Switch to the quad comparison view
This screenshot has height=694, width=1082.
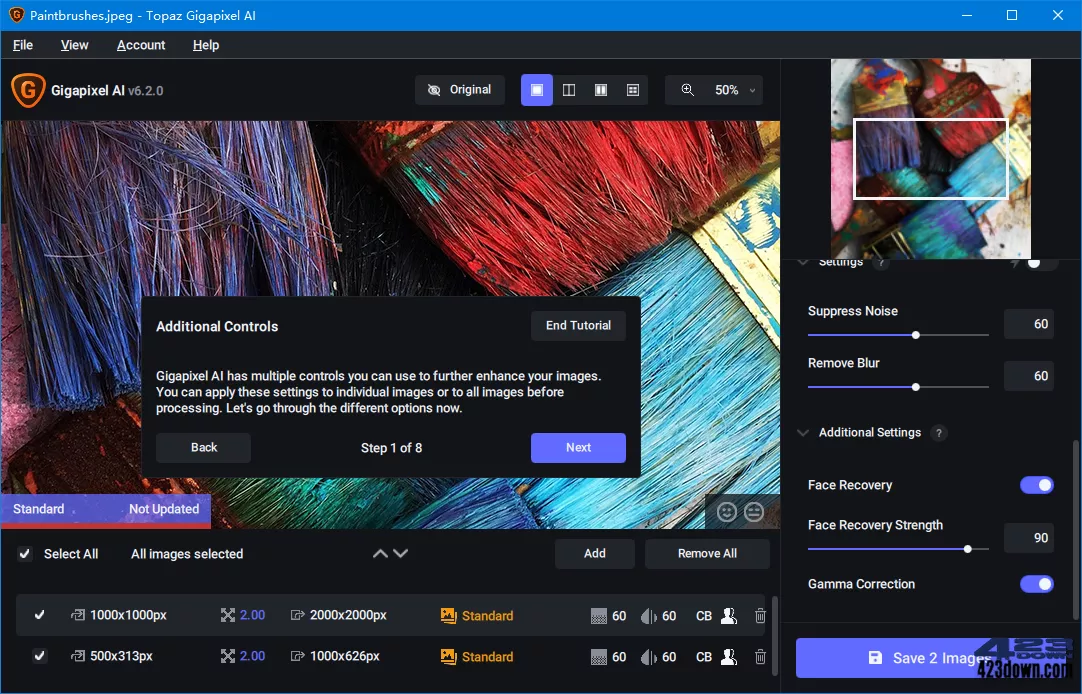[x=632, y=90]
